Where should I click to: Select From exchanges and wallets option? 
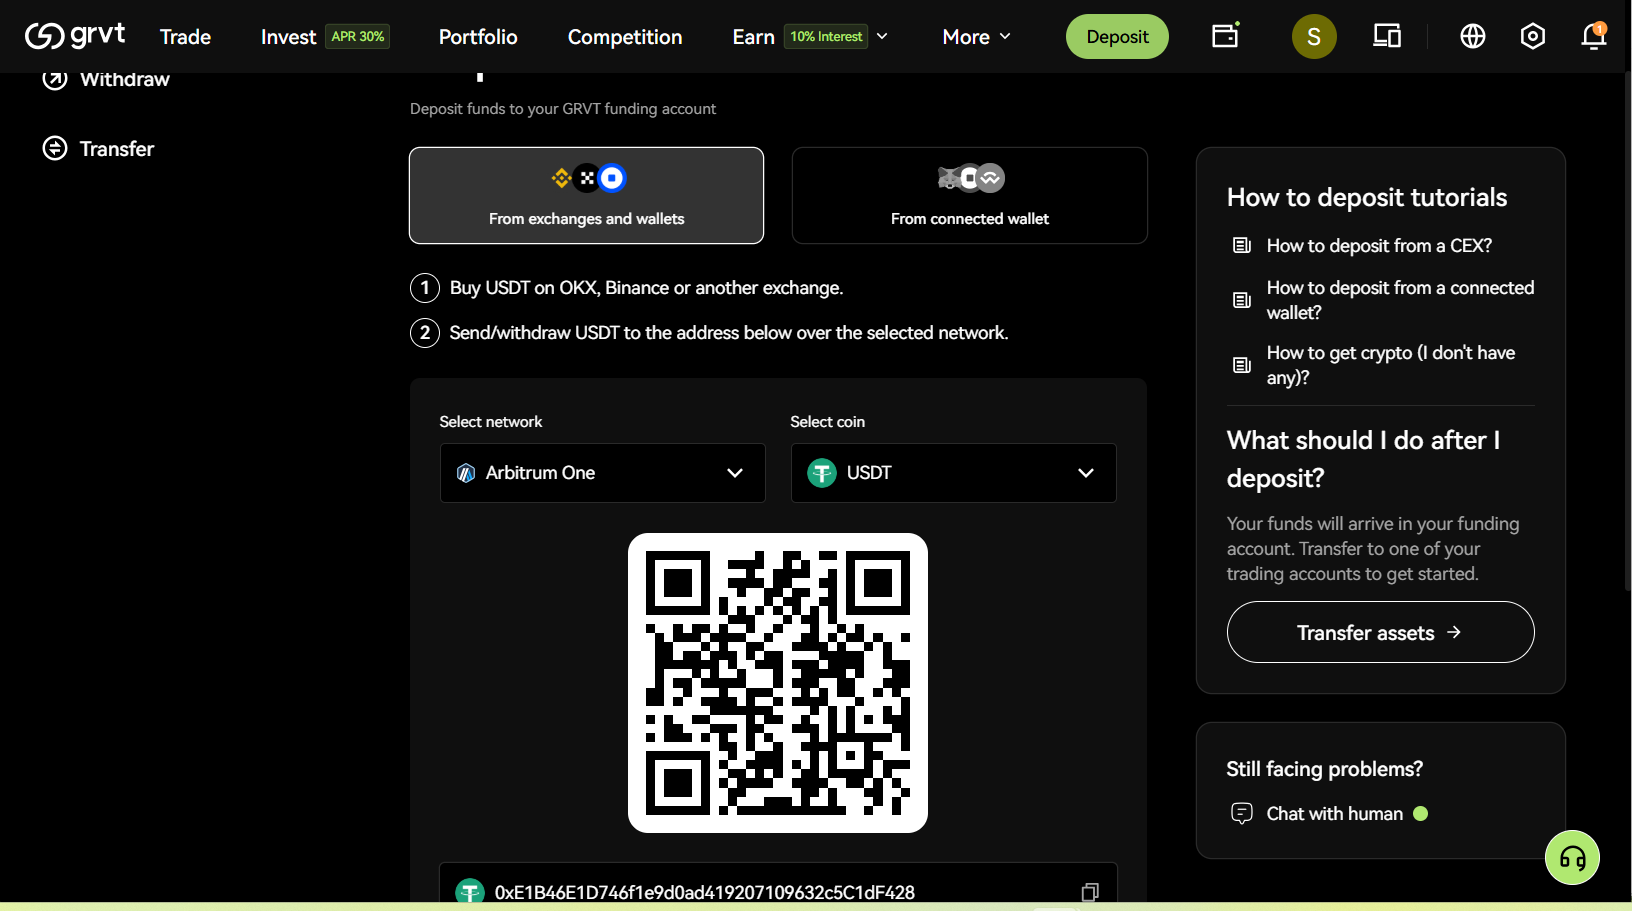[586, 196]
